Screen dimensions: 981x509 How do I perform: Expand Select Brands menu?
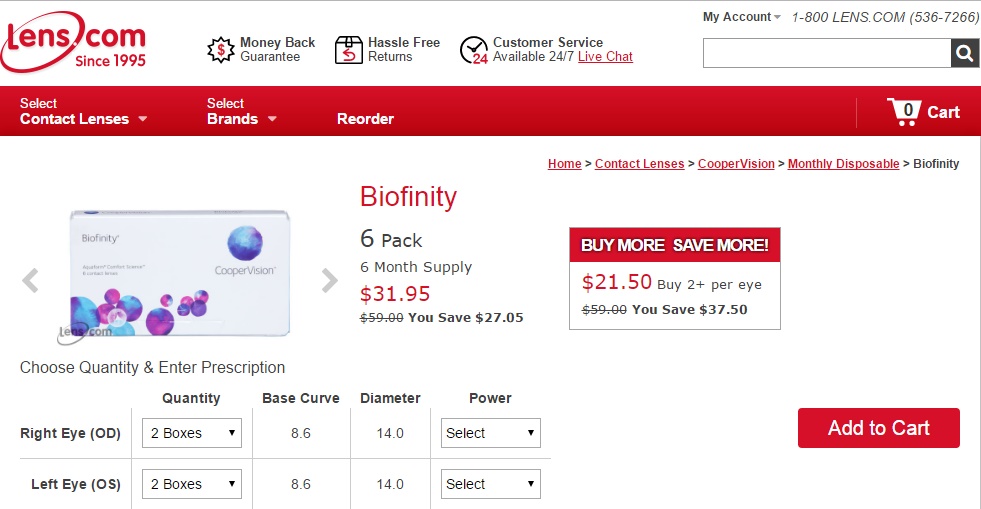coord(242,111)
